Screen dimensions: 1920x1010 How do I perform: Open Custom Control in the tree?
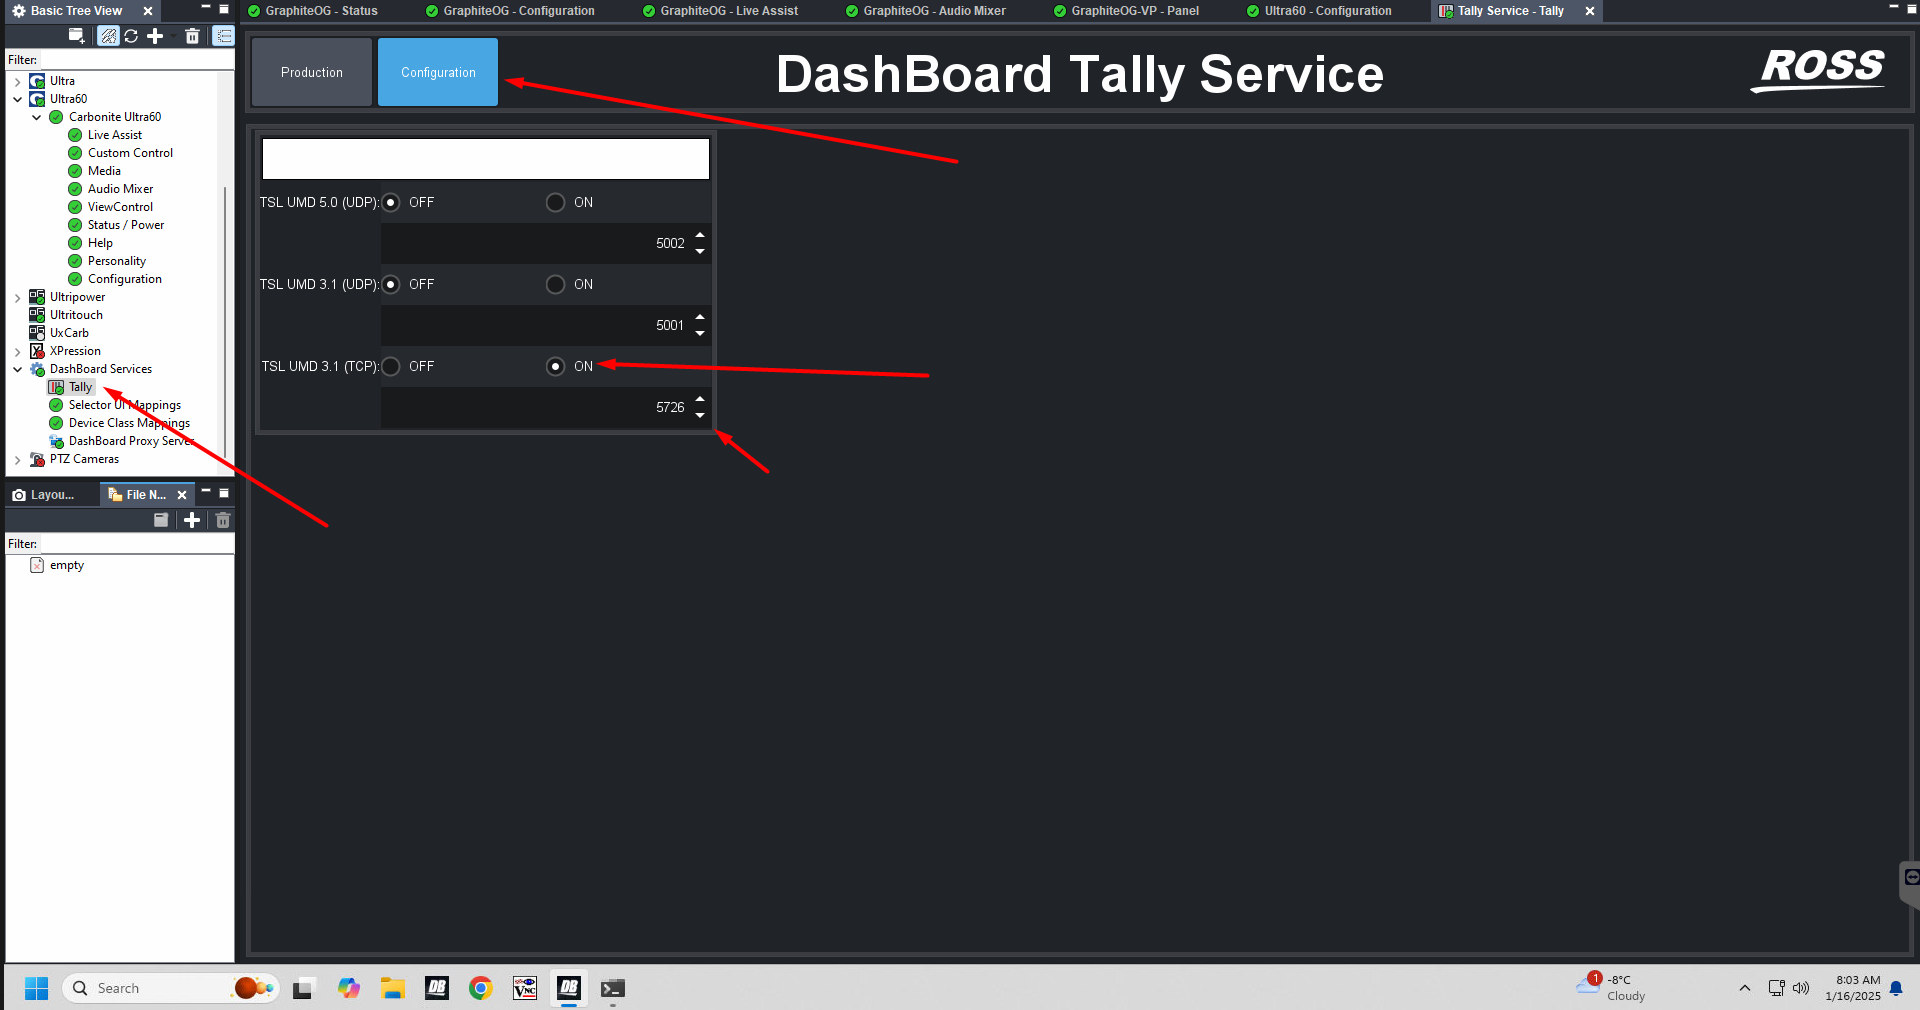point(130,153)
